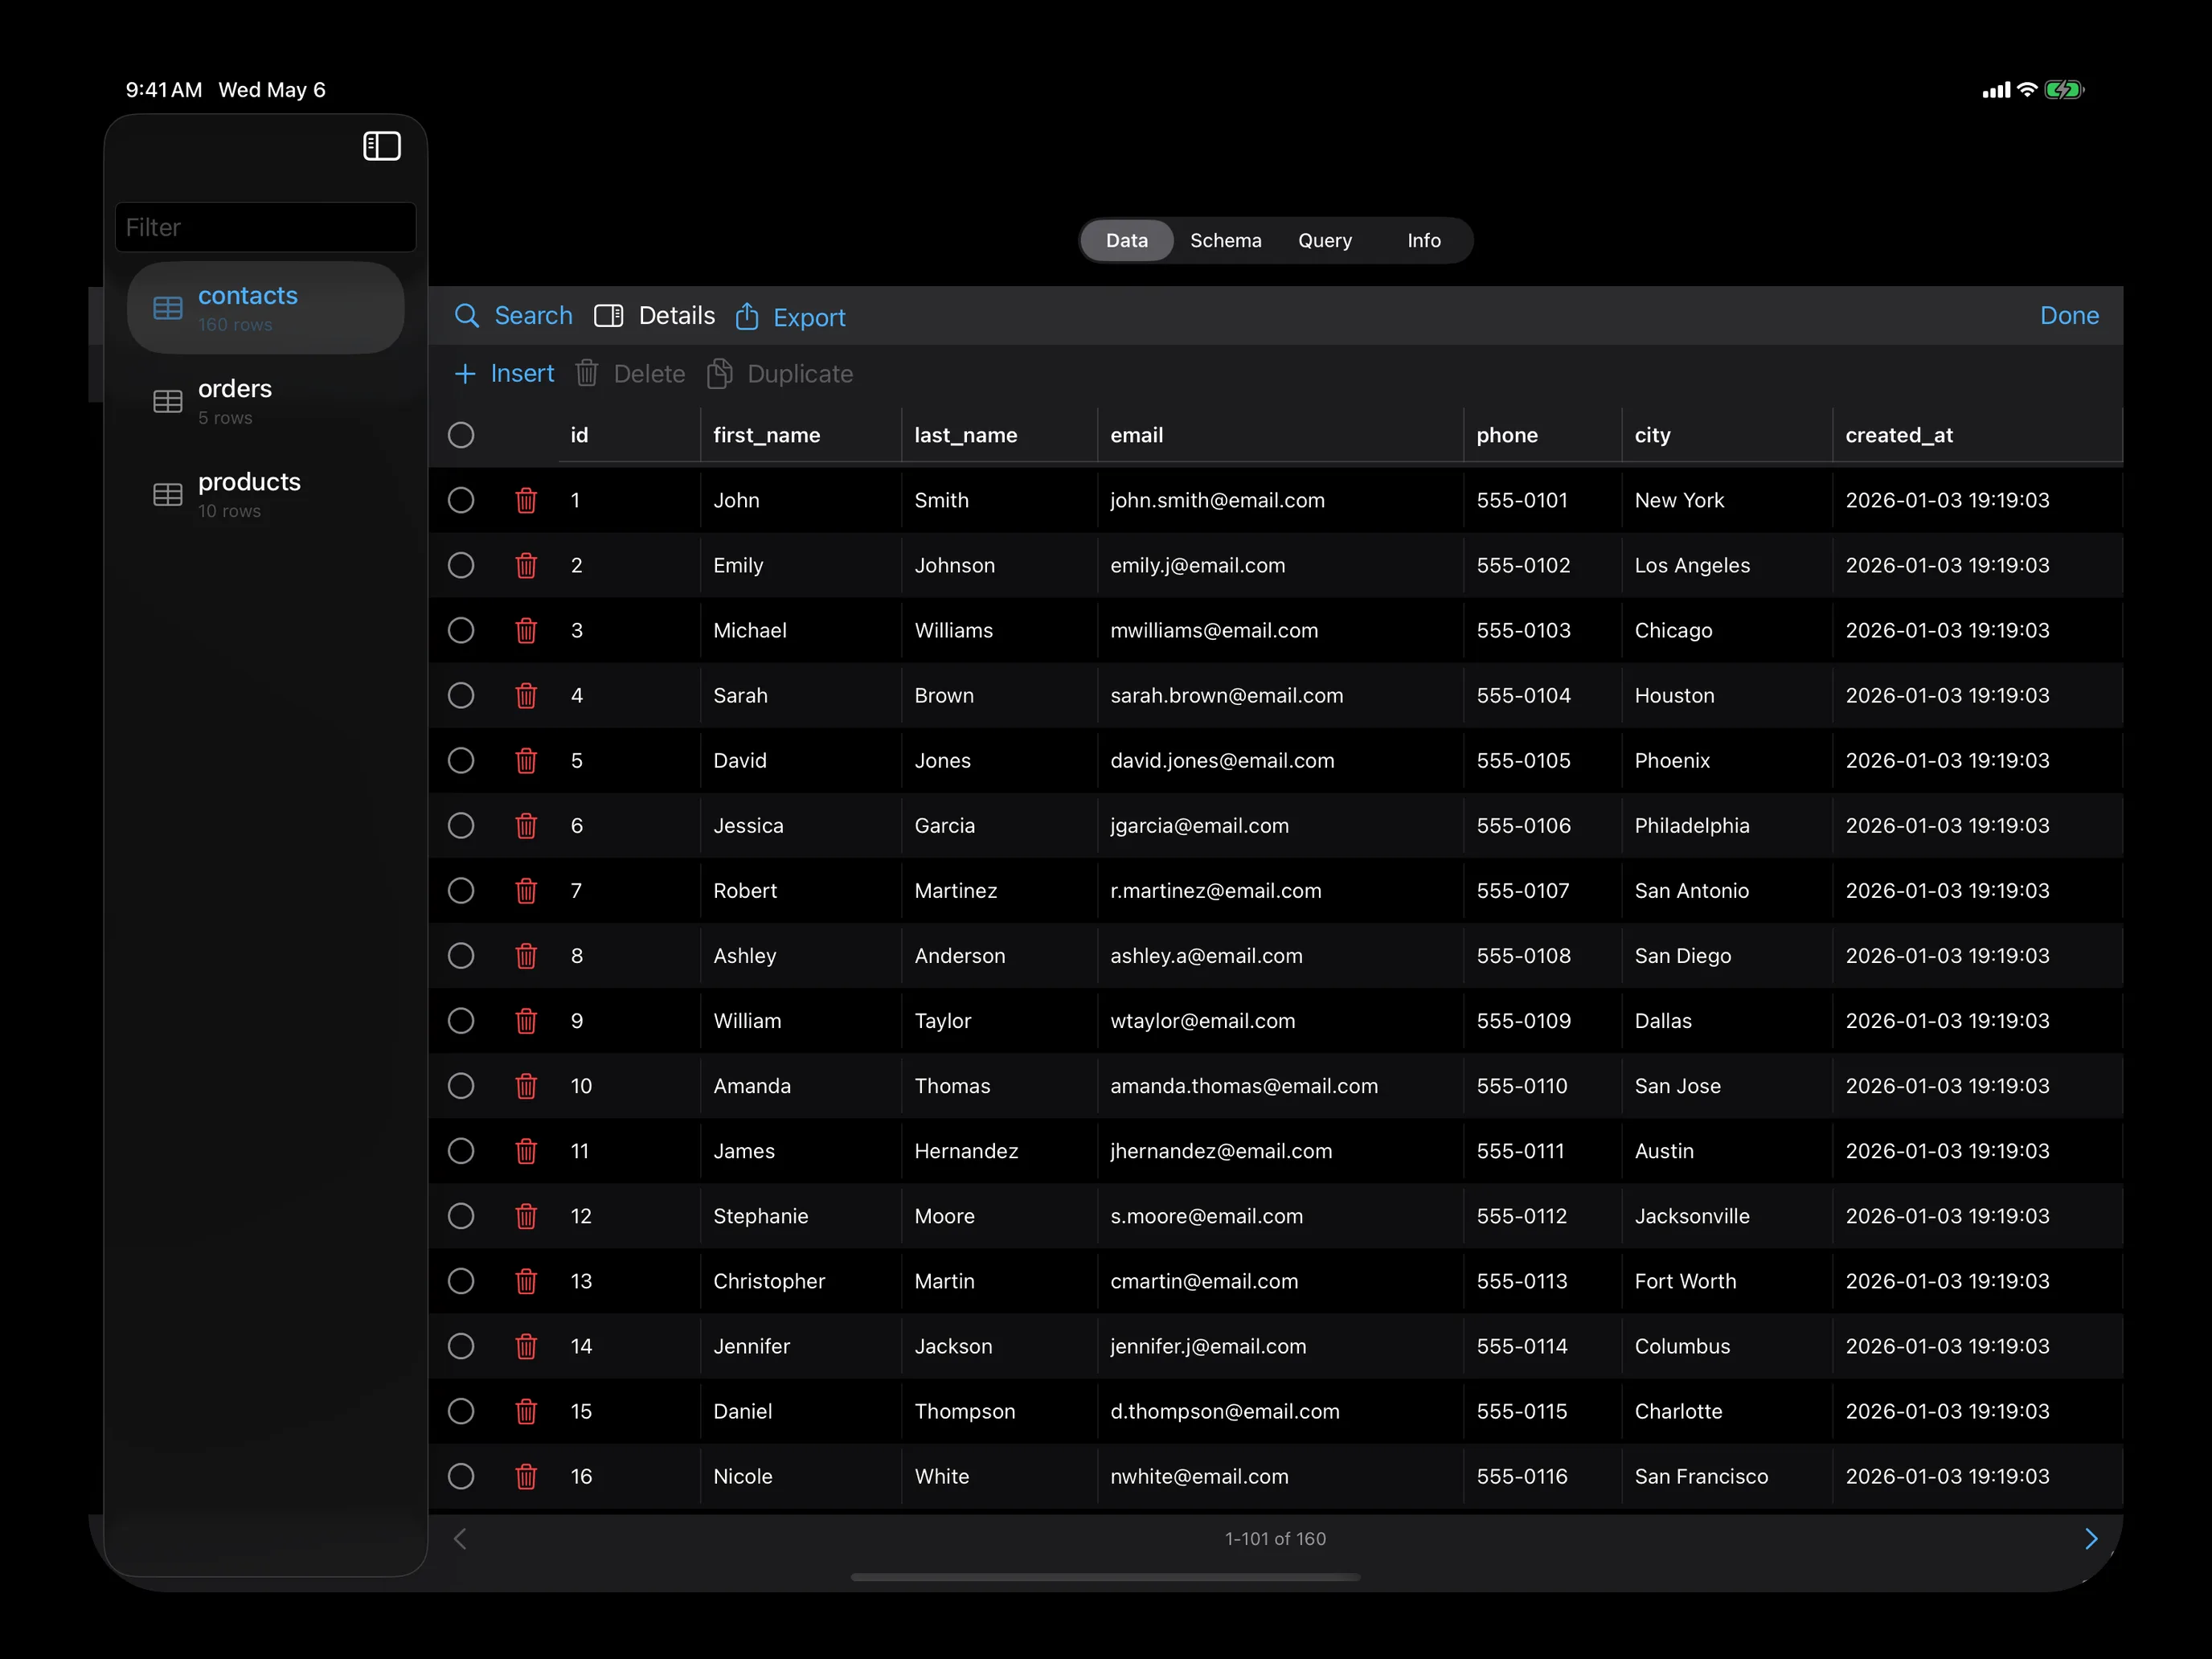Viewport: 2212px width, 1659px height.
Task: Click the Export text button
Action: 809,318
